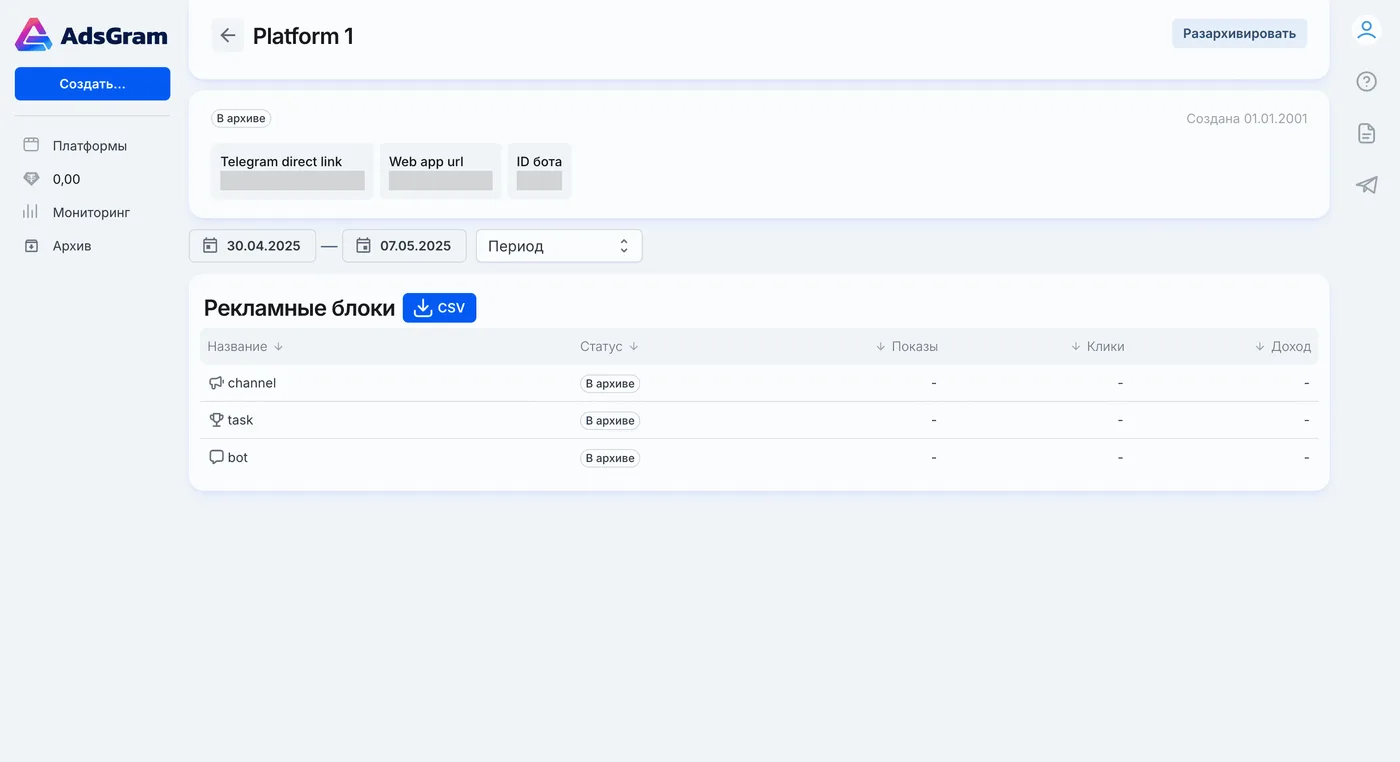
Task: Open Платформы in the sidebar
Action: point(90,146)
